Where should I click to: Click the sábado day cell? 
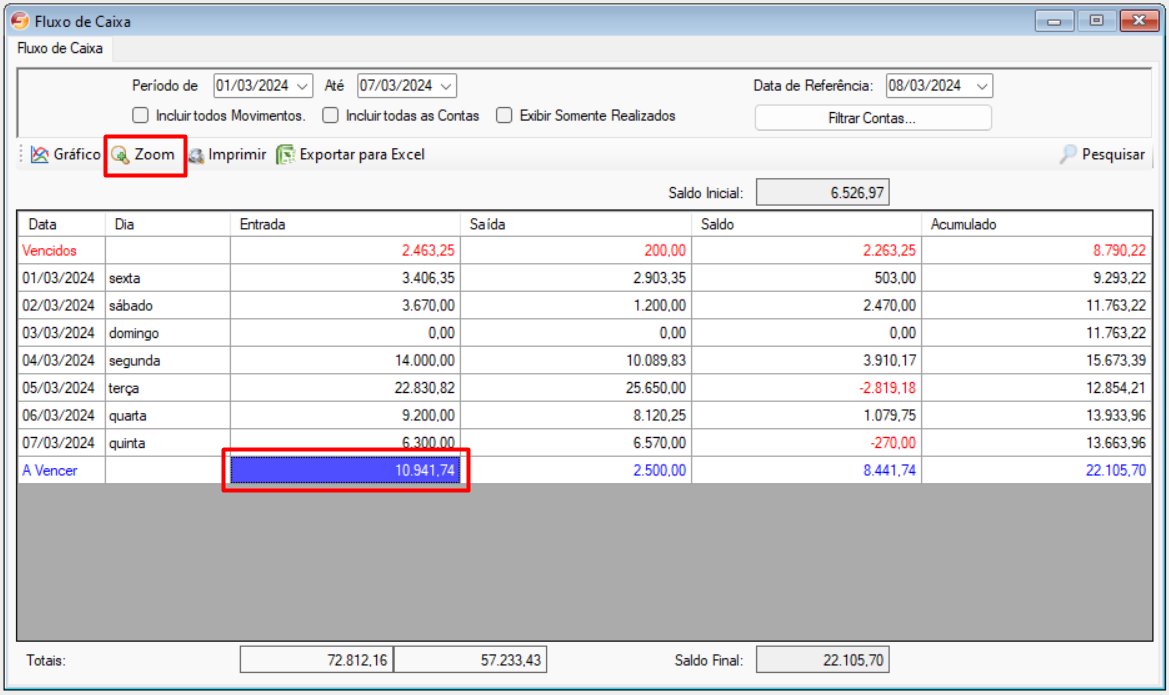click(x=168, y=306)
